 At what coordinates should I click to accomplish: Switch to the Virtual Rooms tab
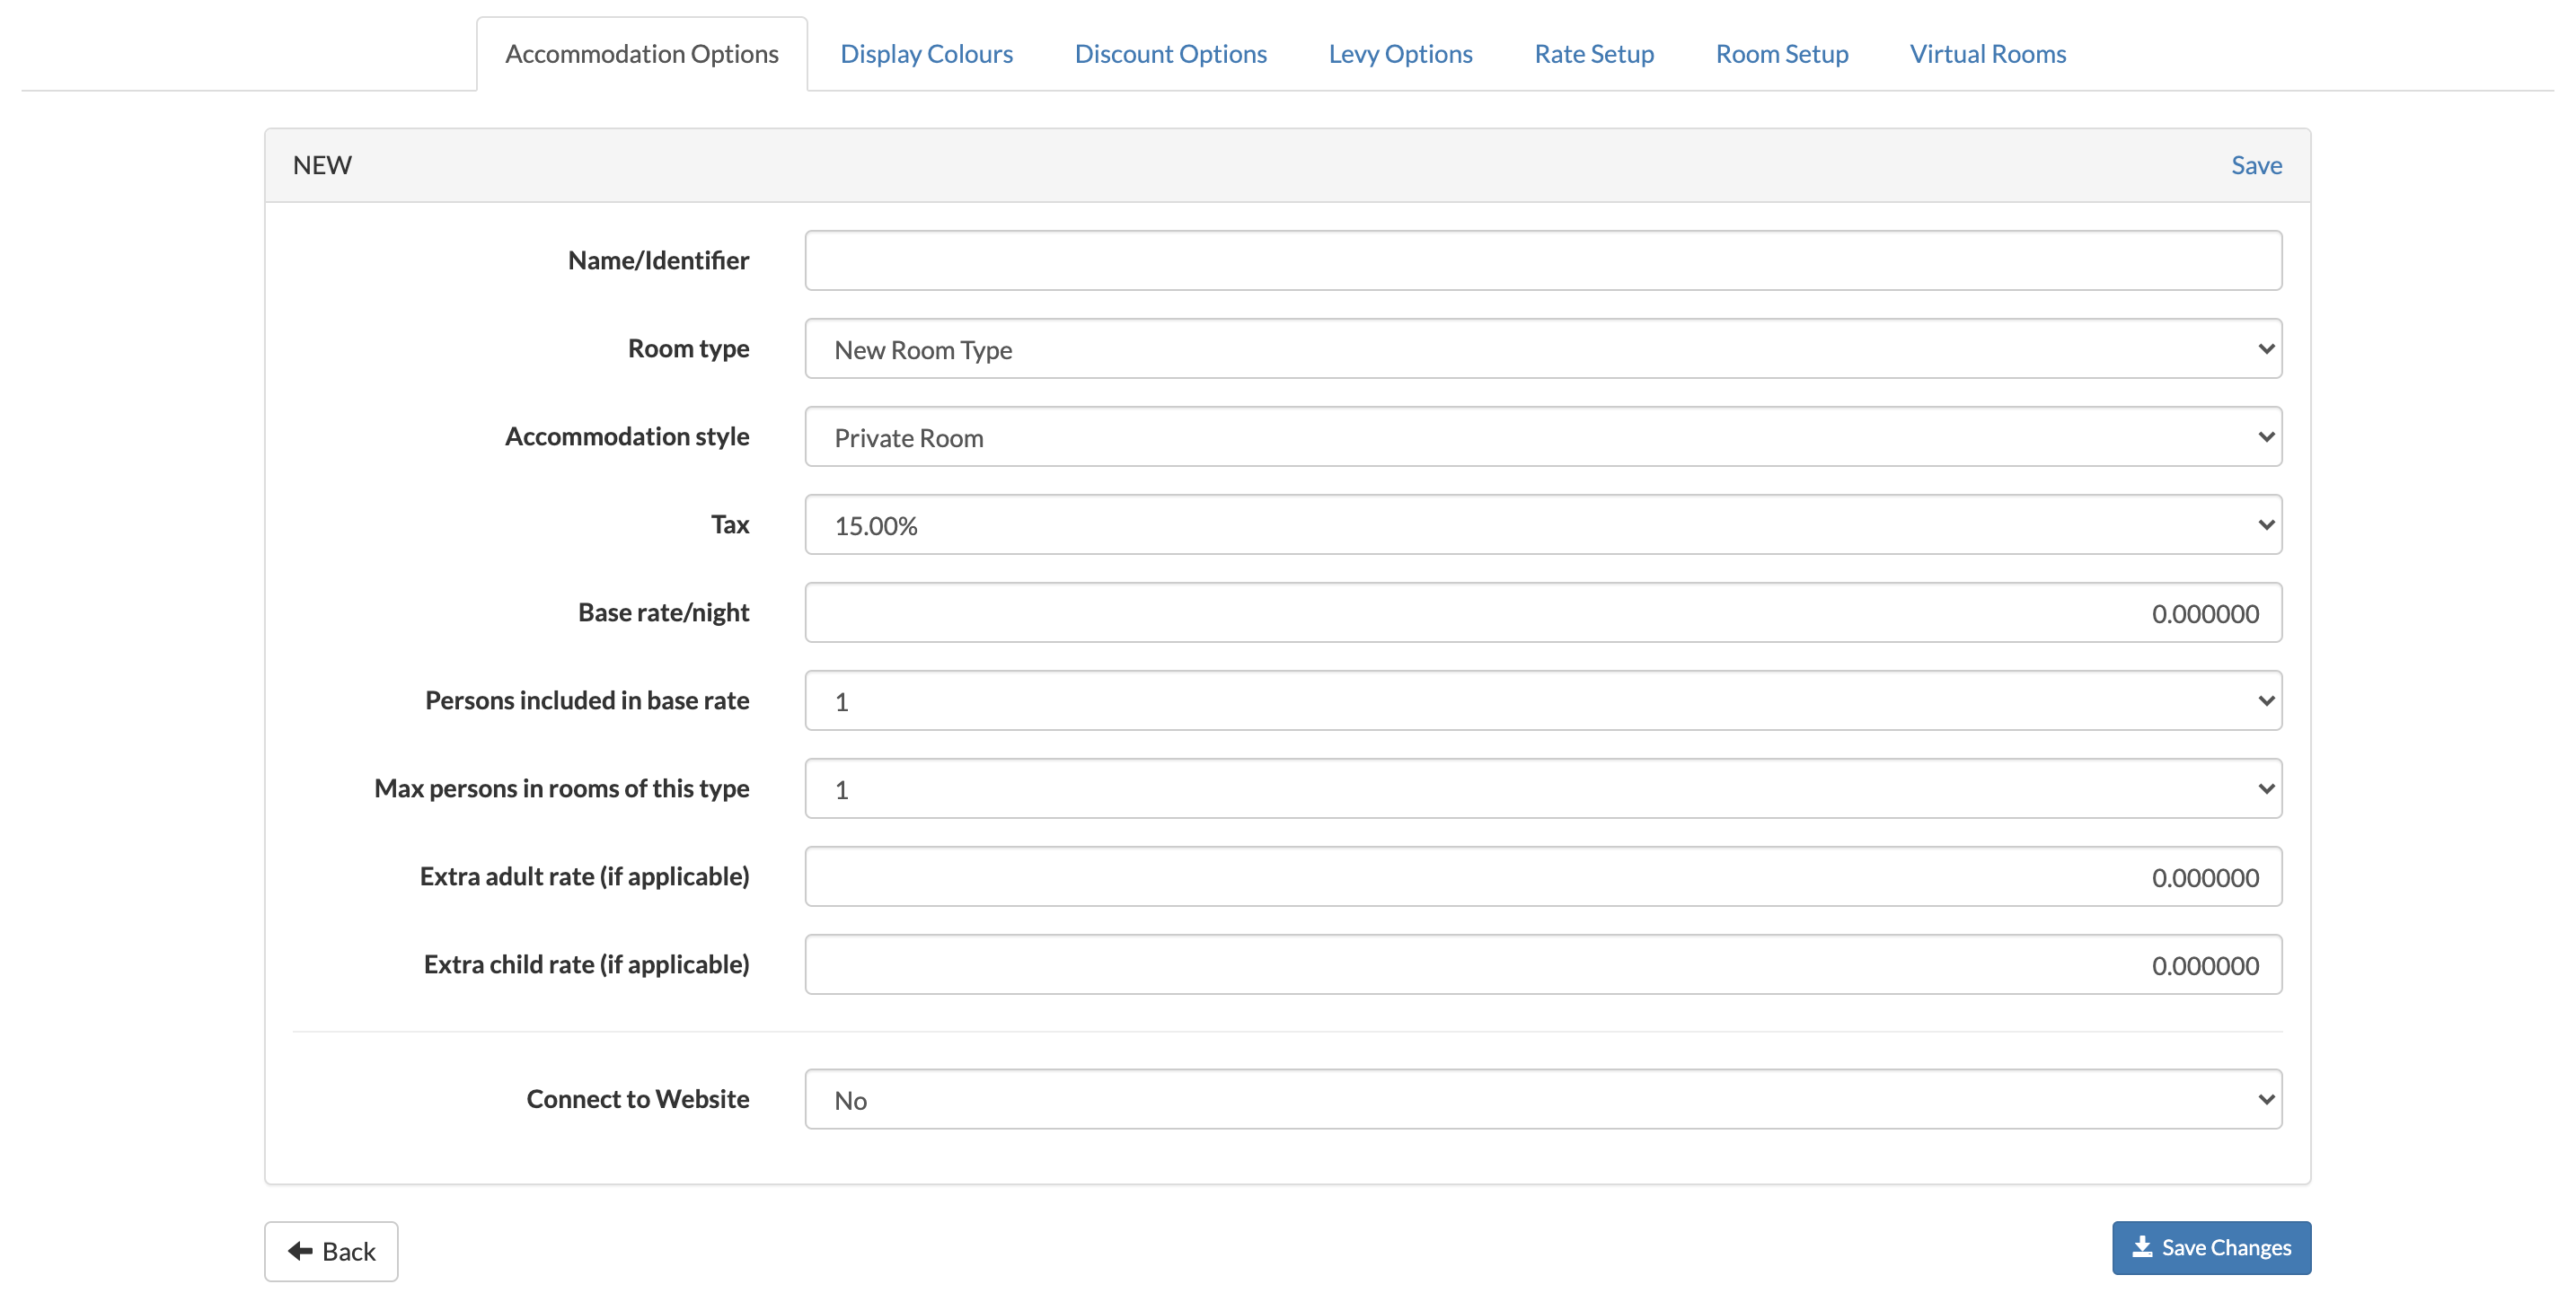1987,54
